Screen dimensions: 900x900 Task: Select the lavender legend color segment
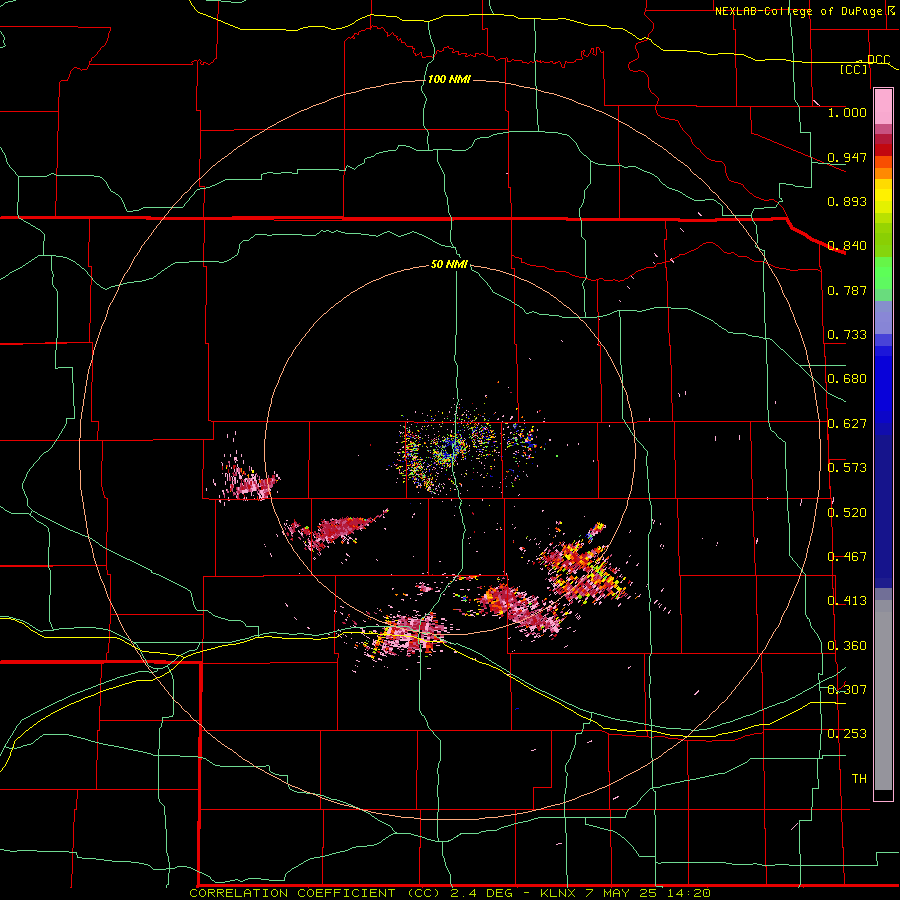coord(883,317)
